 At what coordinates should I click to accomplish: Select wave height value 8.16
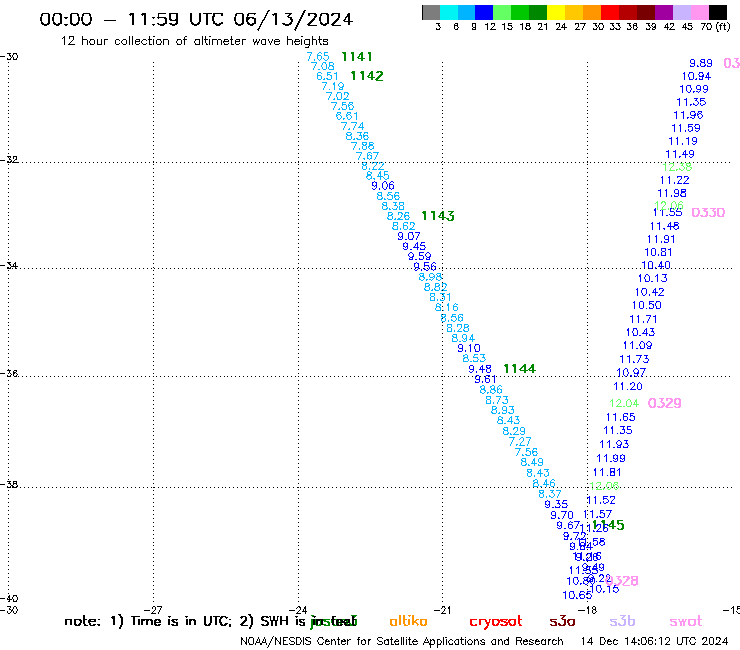[x=446, y=307]
